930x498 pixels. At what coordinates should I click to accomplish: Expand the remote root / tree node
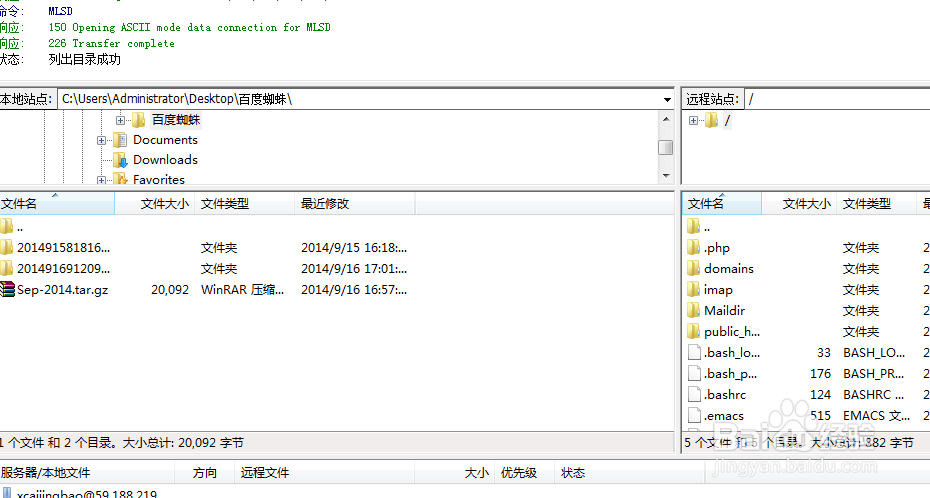click(693, 120)
